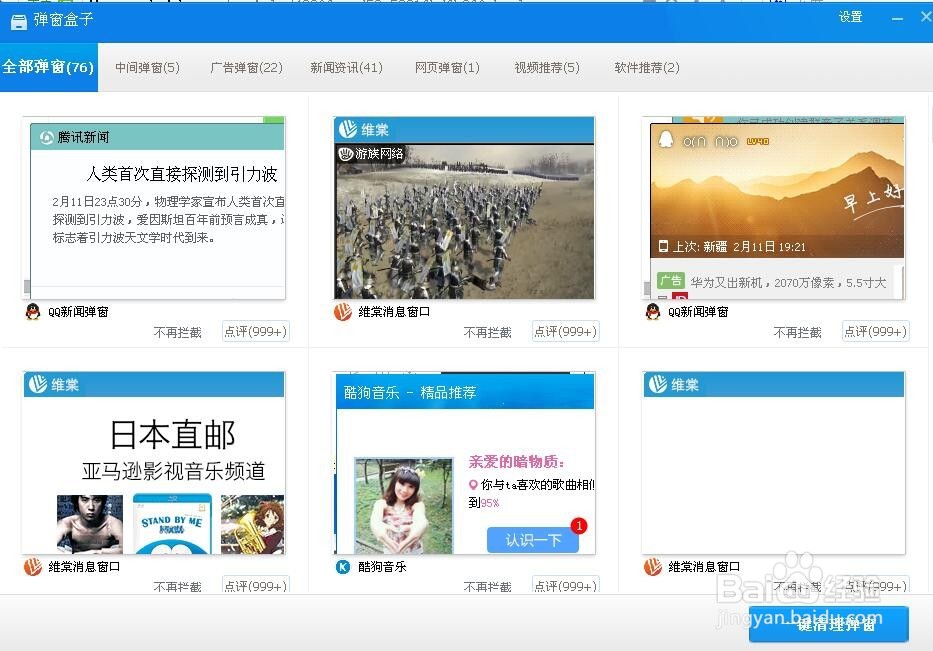Select the 软件推荐(2) tab
Image resolution: width=933 pixels, height=651 pixels.
[x=647, y=68]
